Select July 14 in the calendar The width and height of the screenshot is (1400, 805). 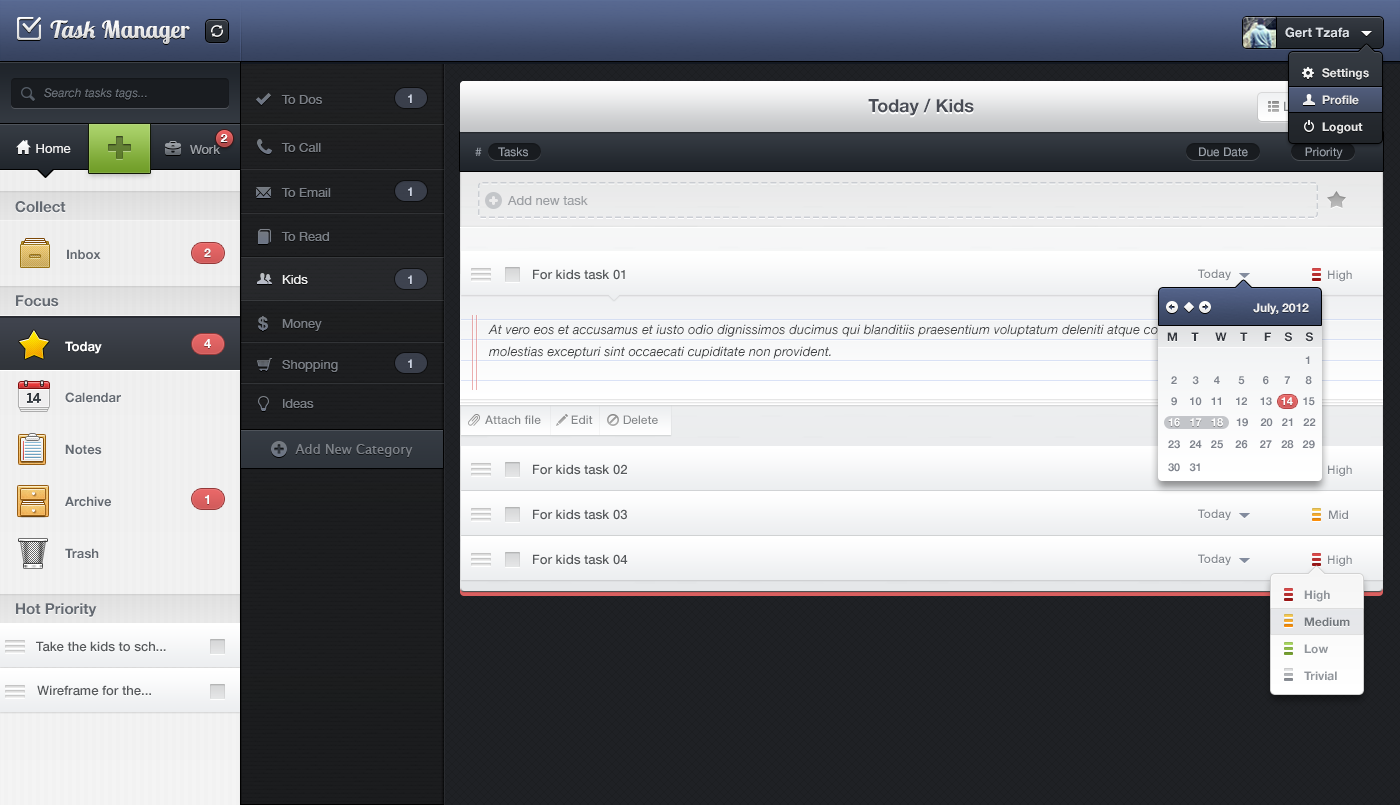click(1287, 401)
